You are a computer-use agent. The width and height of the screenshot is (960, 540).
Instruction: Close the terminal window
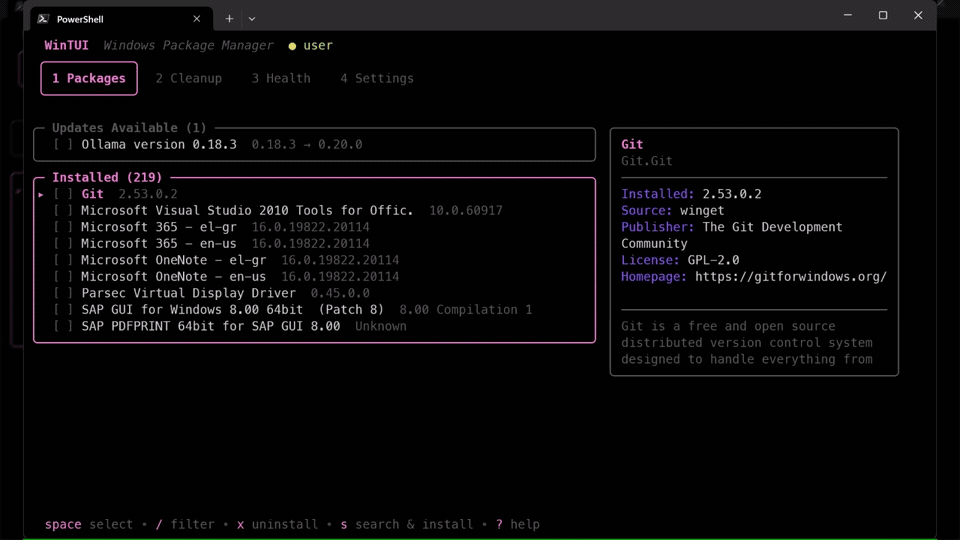coord(918,15)
